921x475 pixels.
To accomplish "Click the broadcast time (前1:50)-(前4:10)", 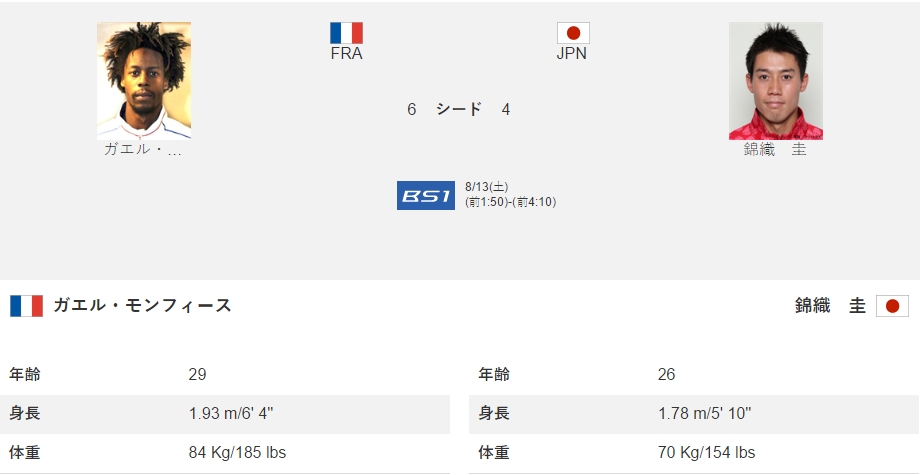I will (510, 202).
